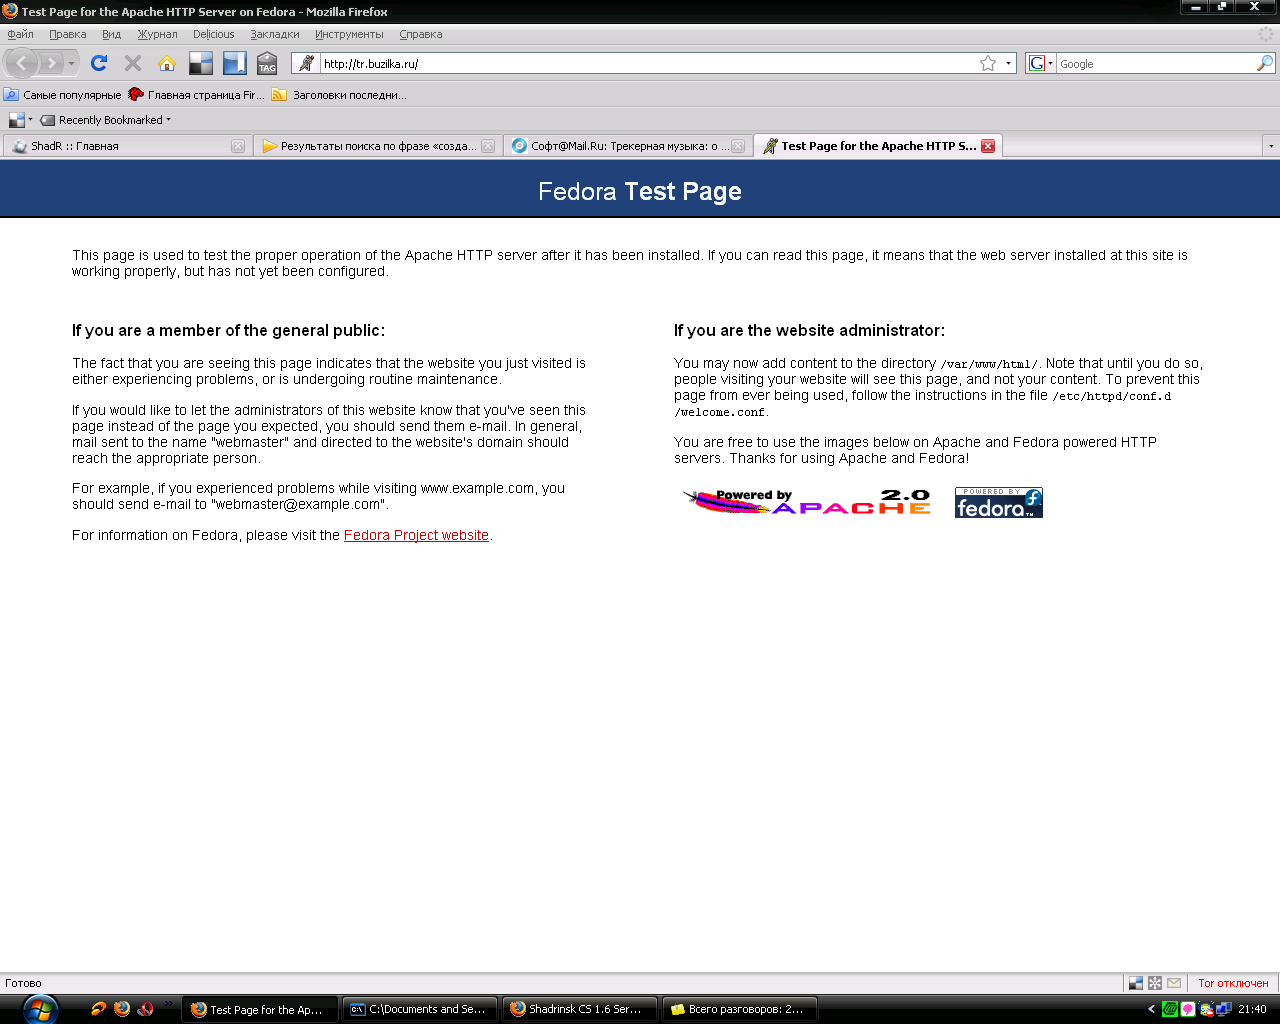Screen dimensions: 1280x1024
Task: Click the Готово status bar text
Action: 23,983
